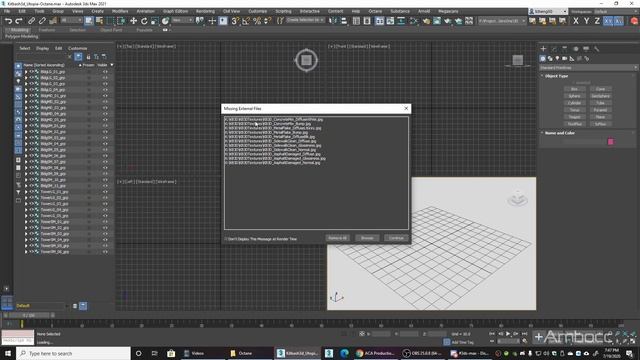Open the Octane menu
The height and width of the screenshot is (360, 640).
pos(375,11)
